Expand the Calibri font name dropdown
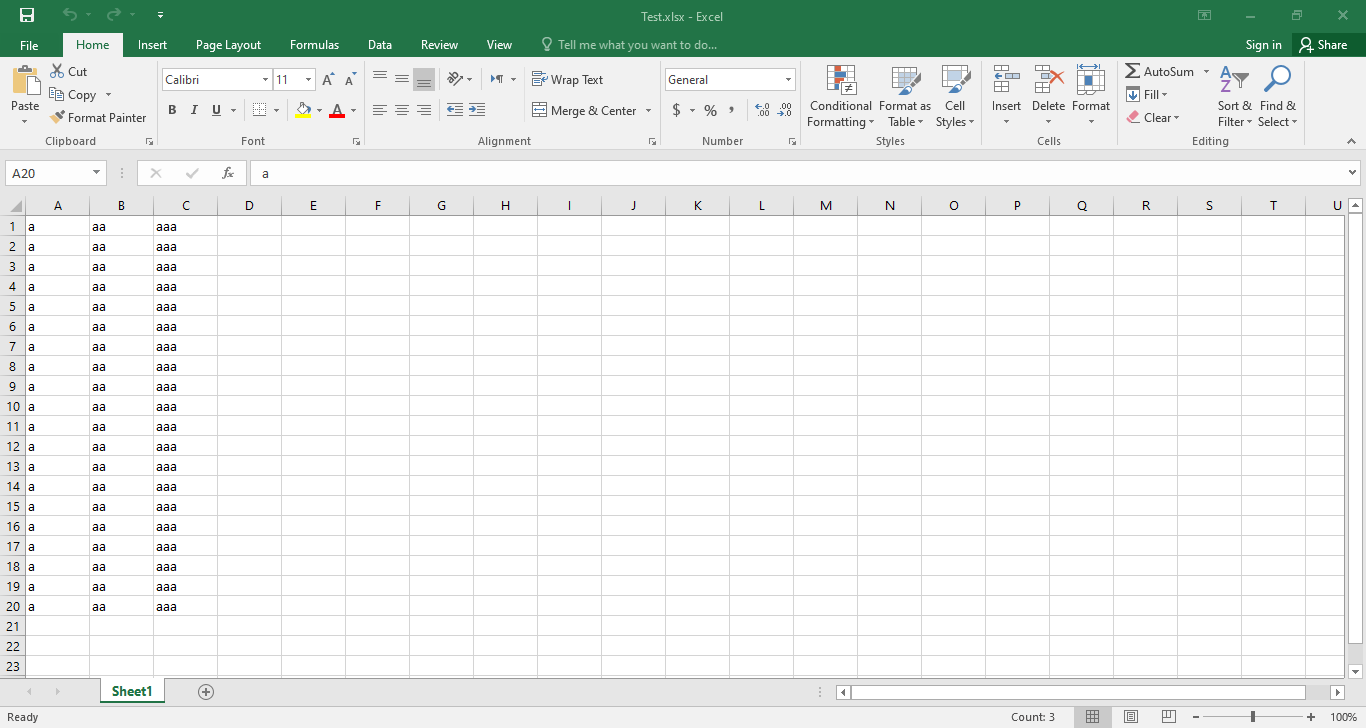Viewport: 1366px width, 728px height. [x=265, y=80]
